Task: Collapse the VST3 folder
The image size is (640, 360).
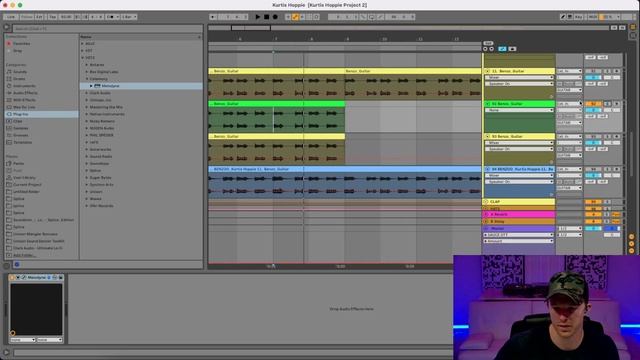Action: click(83, 58)
